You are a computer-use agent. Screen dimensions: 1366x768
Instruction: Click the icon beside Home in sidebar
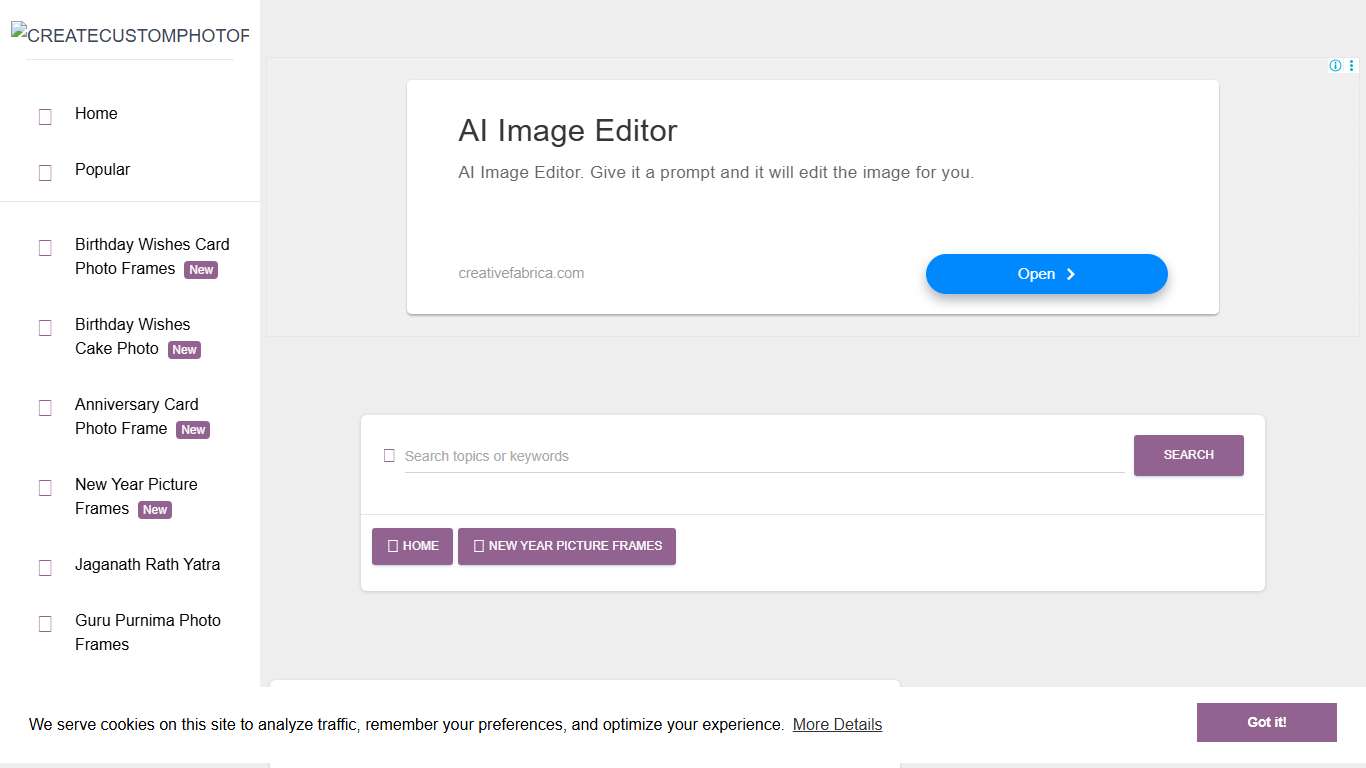coord(45,117)
